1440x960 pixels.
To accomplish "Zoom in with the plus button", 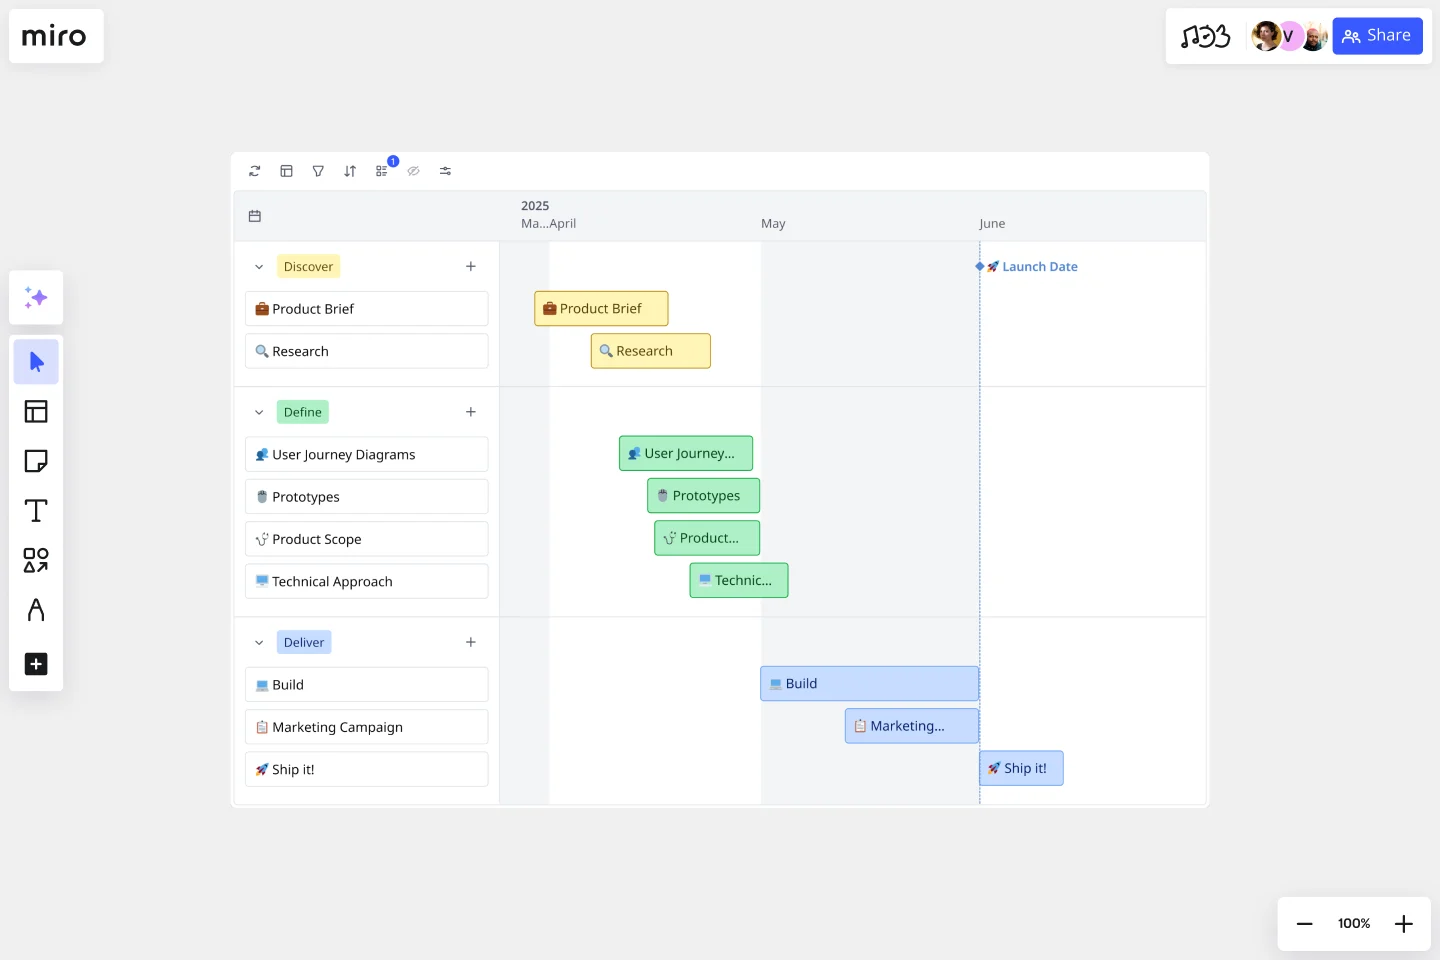I will pos(1404,924).
